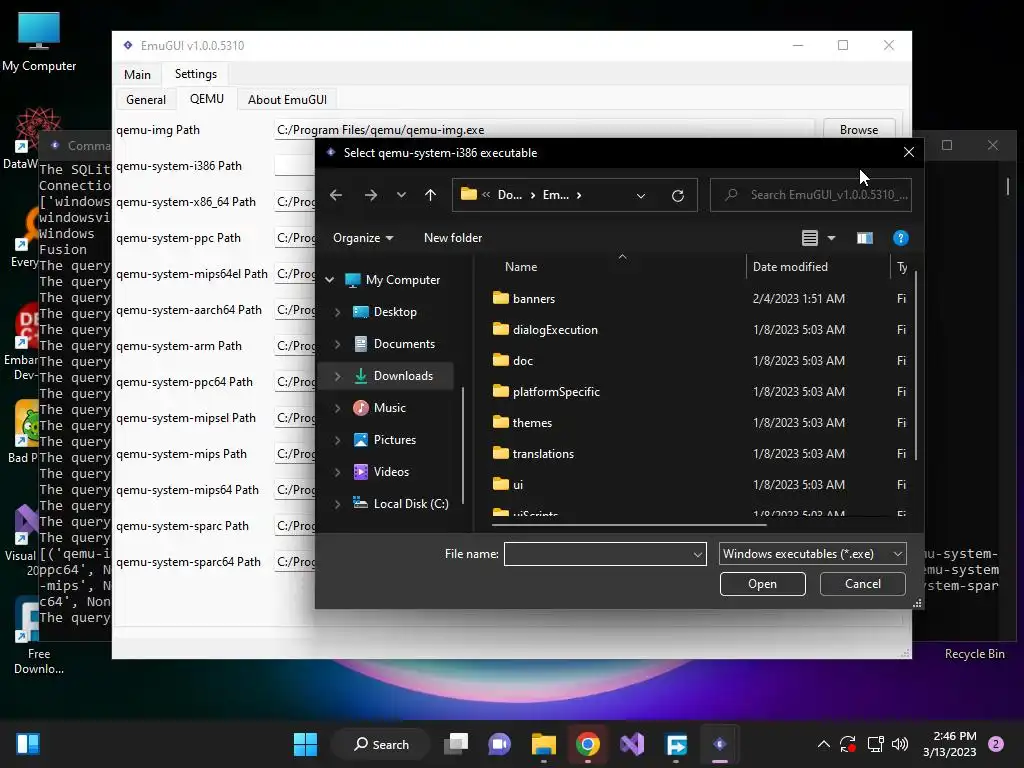Go back in the file dialog
The width and height of the screenshot is (1024, 768).
pos(336,195)
